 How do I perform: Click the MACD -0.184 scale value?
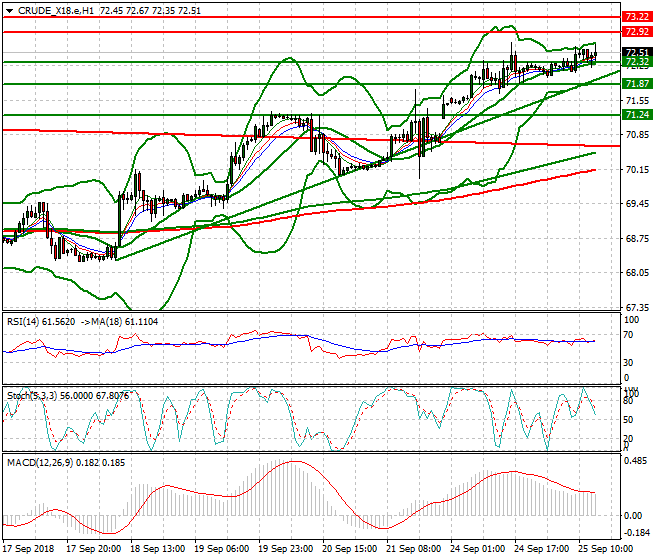click(637, 533)
